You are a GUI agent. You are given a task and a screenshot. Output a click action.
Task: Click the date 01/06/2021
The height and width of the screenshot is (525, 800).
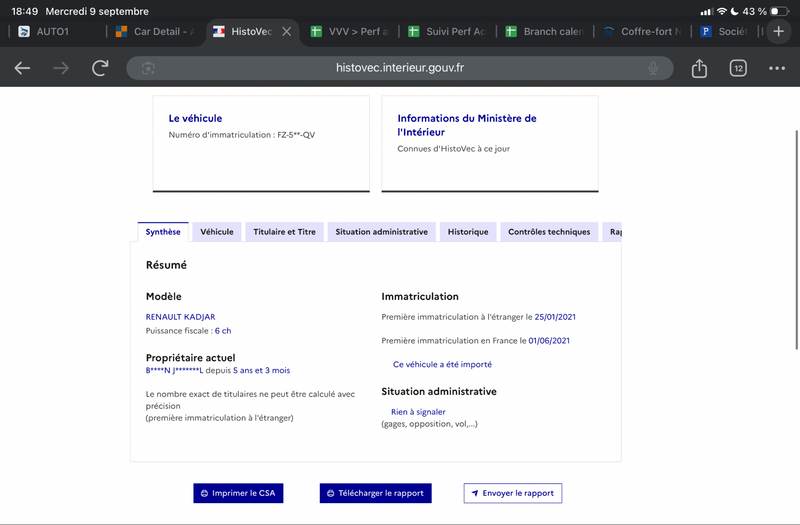[x=549, y=340]
